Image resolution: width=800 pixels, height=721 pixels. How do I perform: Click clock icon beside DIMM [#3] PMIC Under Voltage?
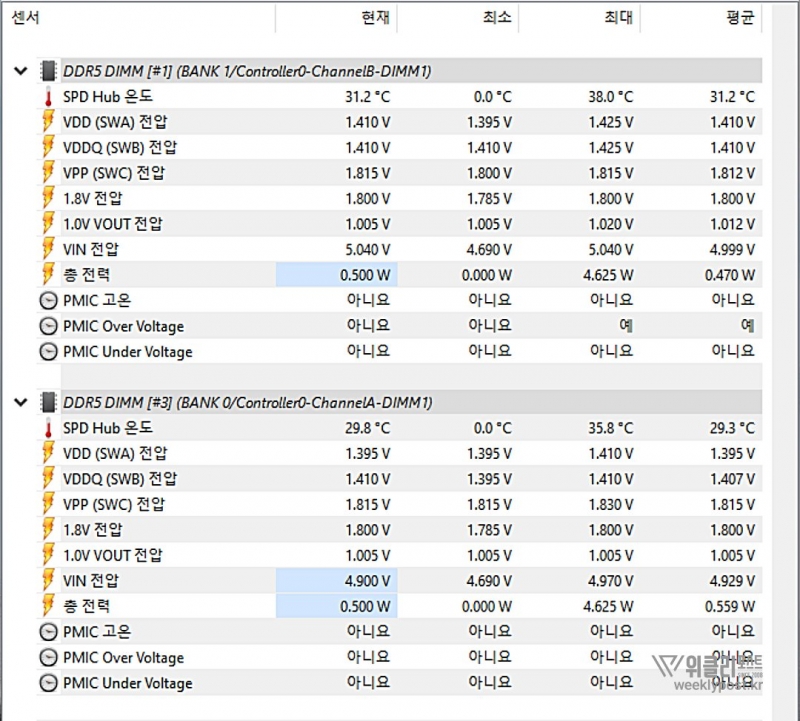pos(48,683)
